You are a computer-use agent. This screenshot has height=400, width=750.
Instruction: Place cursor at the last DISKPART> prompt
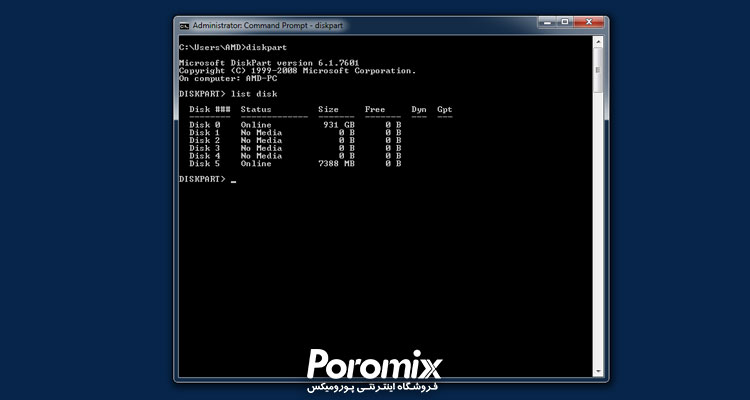[x=233, y=179]
